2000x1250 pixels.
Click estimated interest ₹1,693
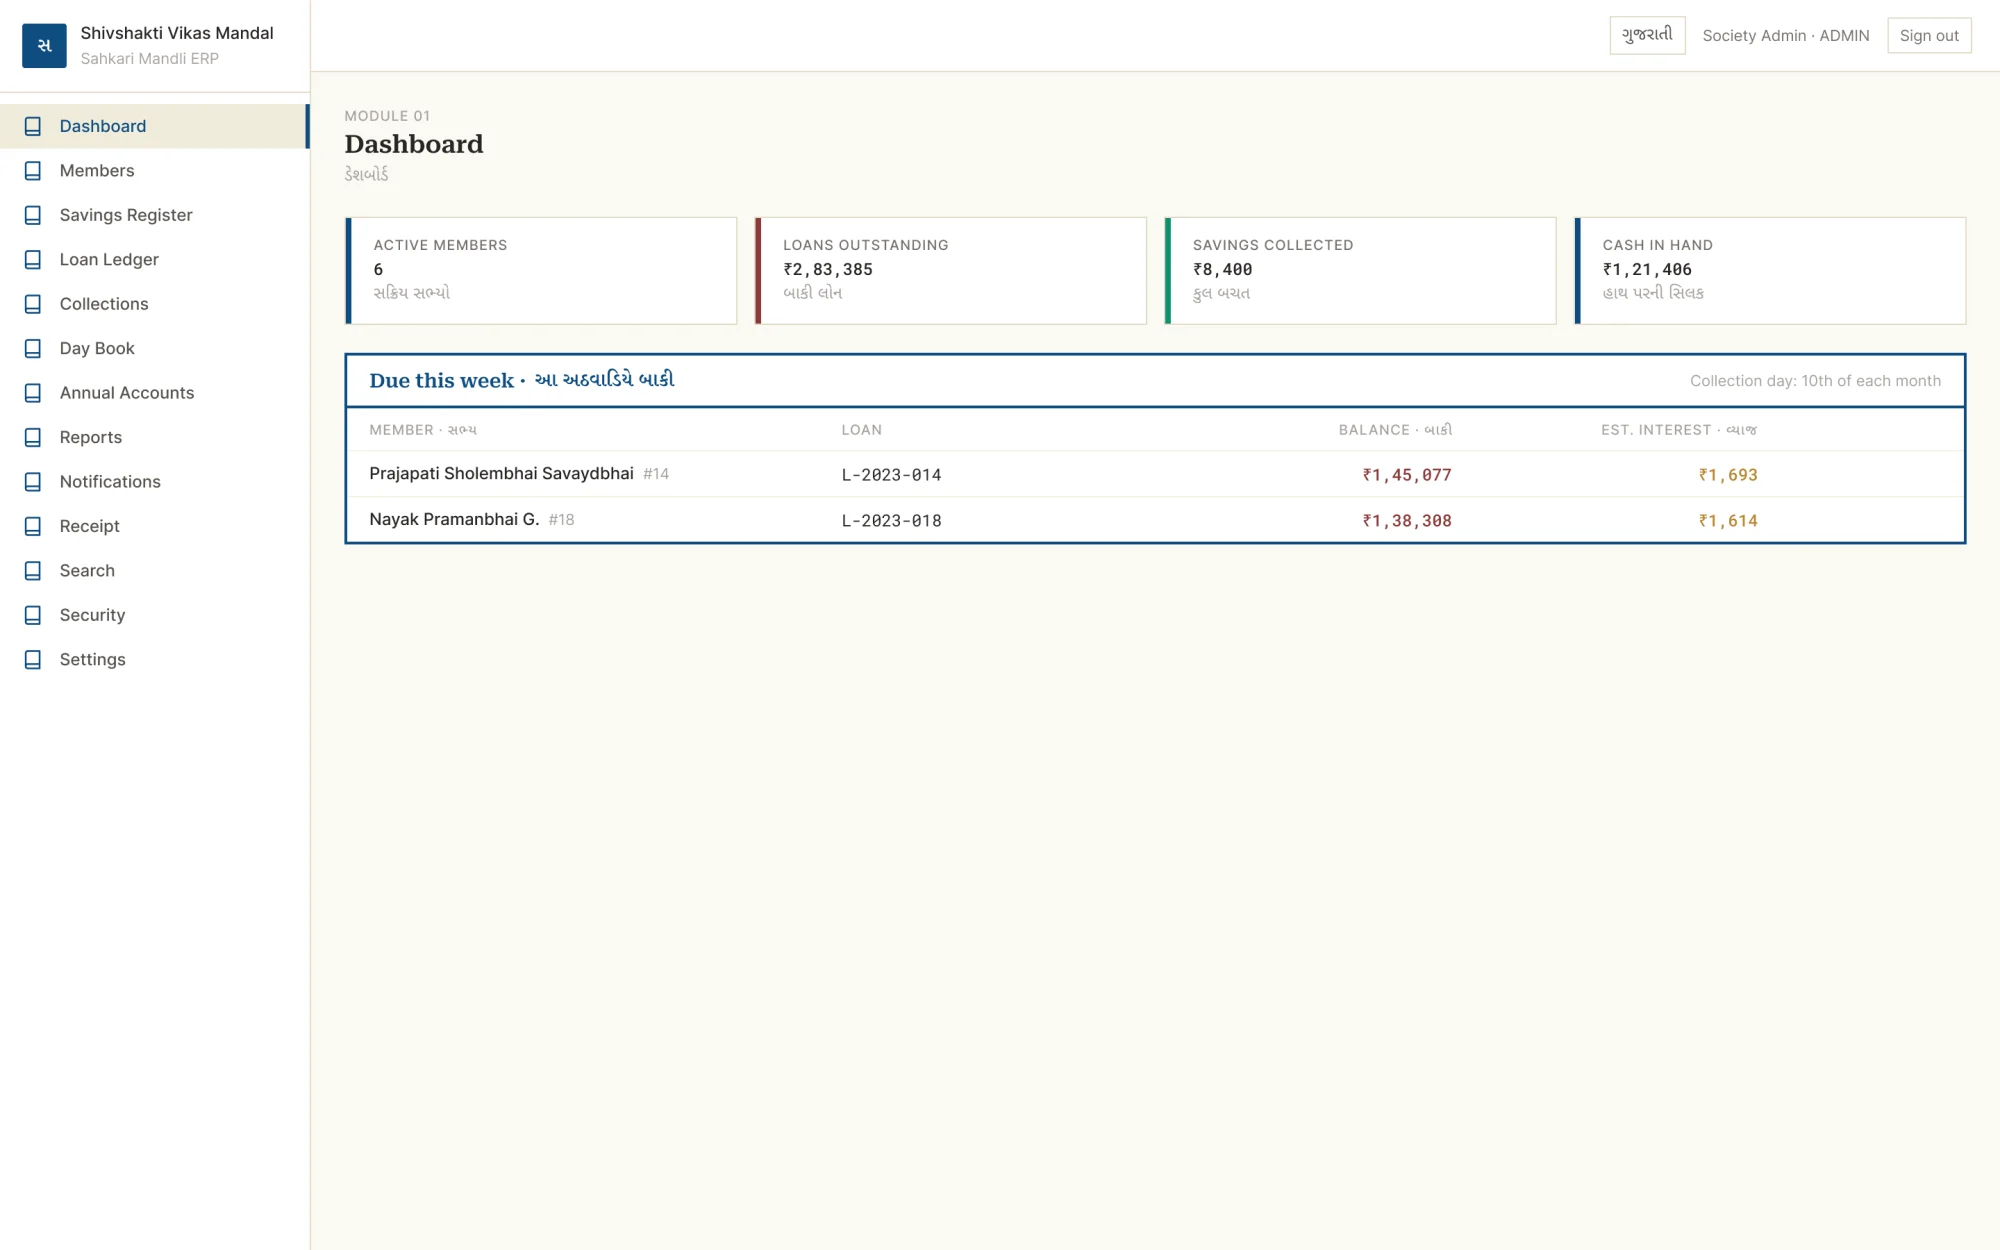click(1728, 475)
